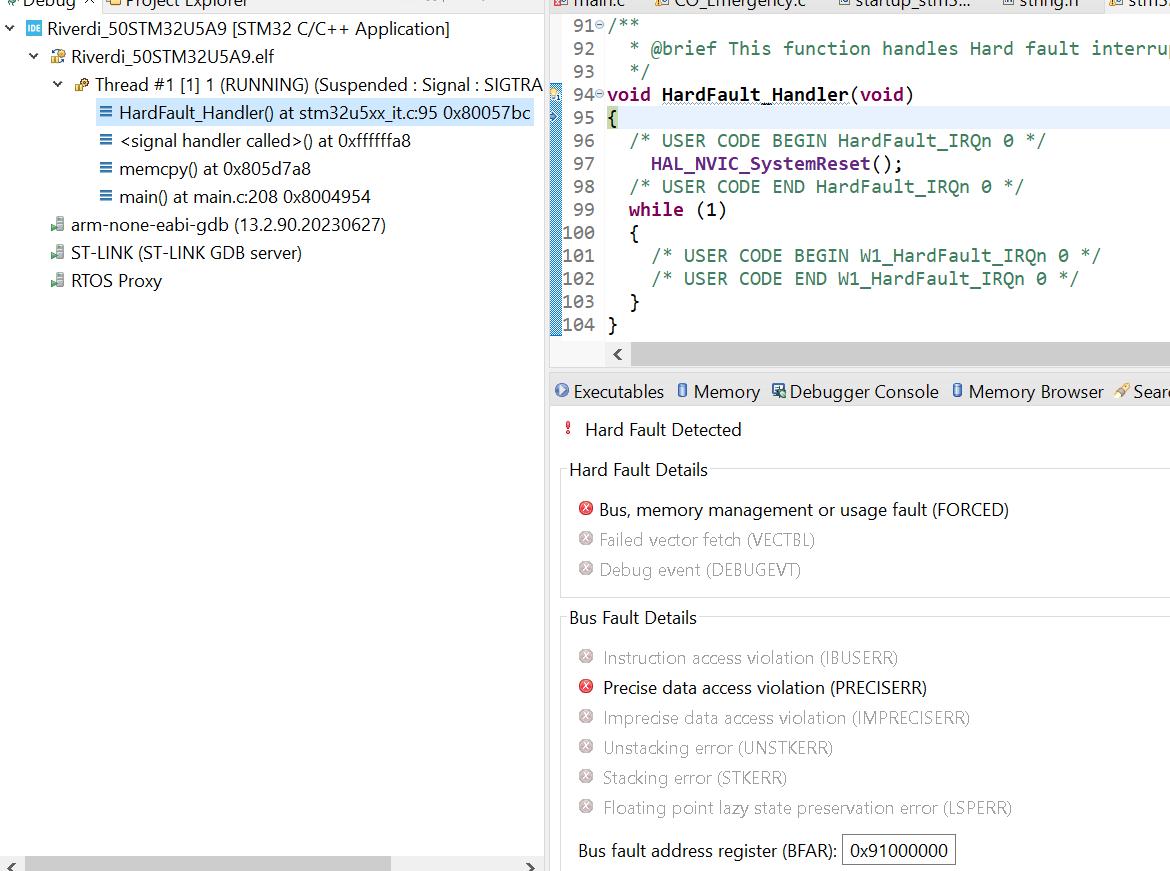Select the arm-none-eabi-gdb process icon
The image size is (1170, 871).
pyautogui.click(x=57, y=224)
